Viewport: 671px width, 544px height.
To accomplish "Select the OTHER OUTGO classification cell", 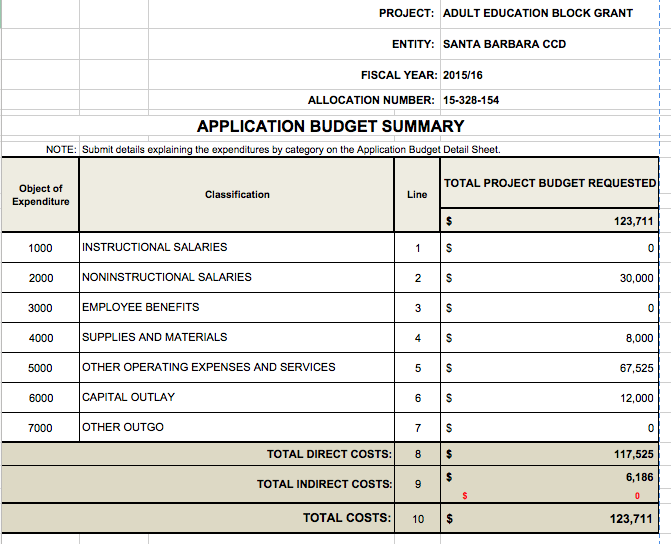I will click(123, 427).
